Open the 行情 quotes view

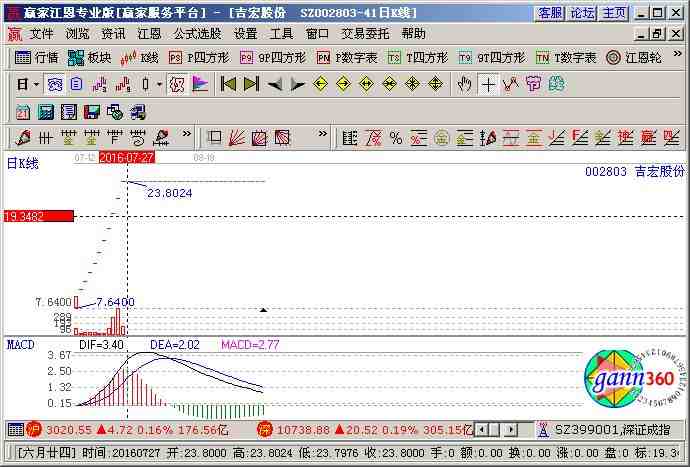click(36, 58)
